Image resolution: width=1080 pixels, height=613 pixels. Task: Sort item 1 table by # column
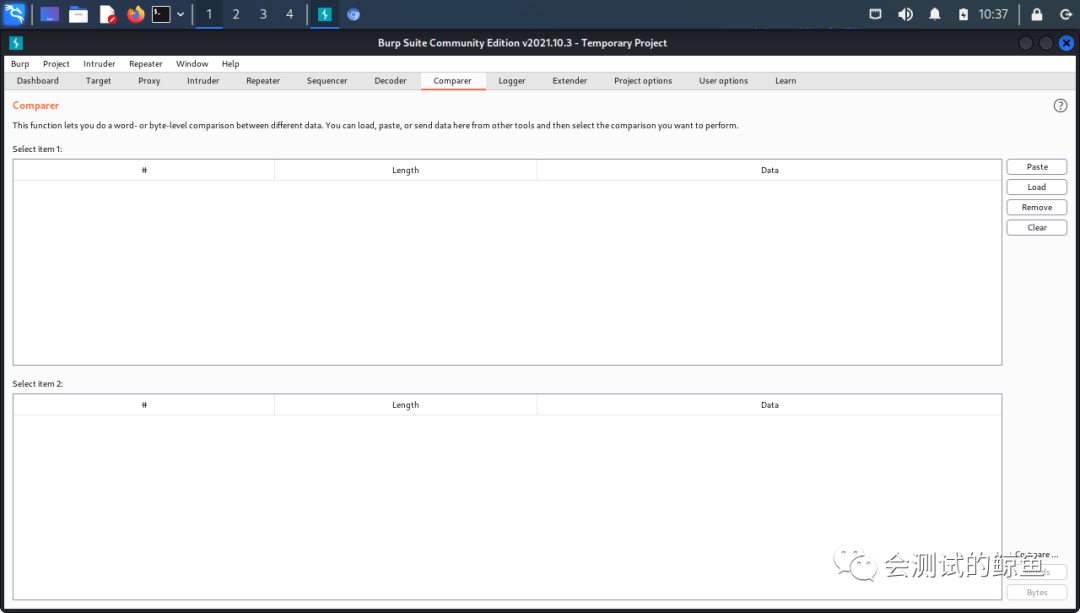pyautogui.click(x=144, y=170)
